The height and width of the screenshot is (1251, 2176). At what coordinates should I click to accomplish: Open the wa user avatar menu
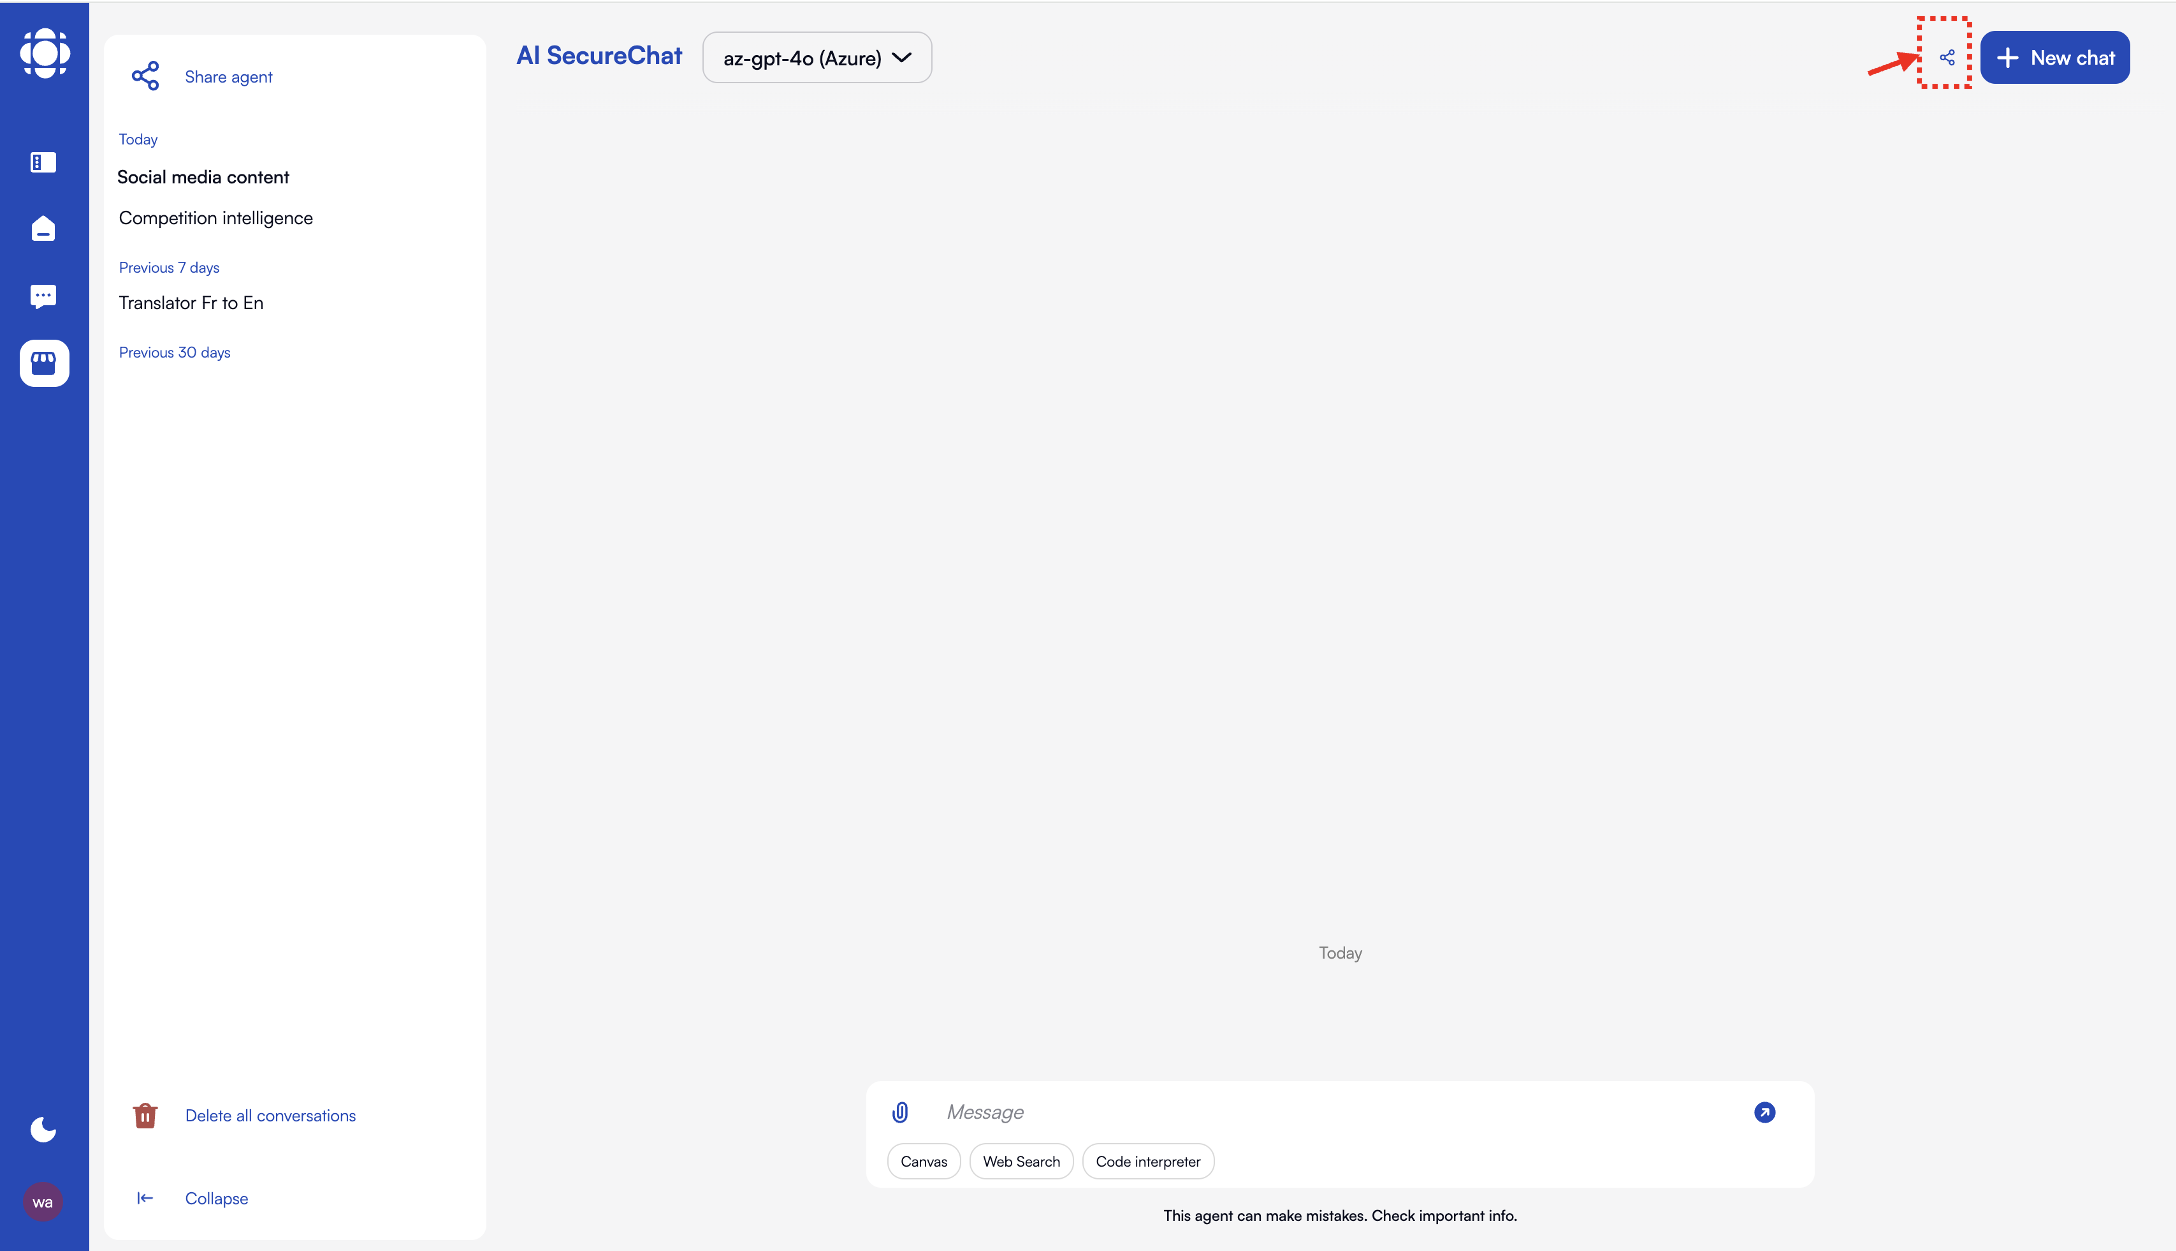pos(43,1202)
